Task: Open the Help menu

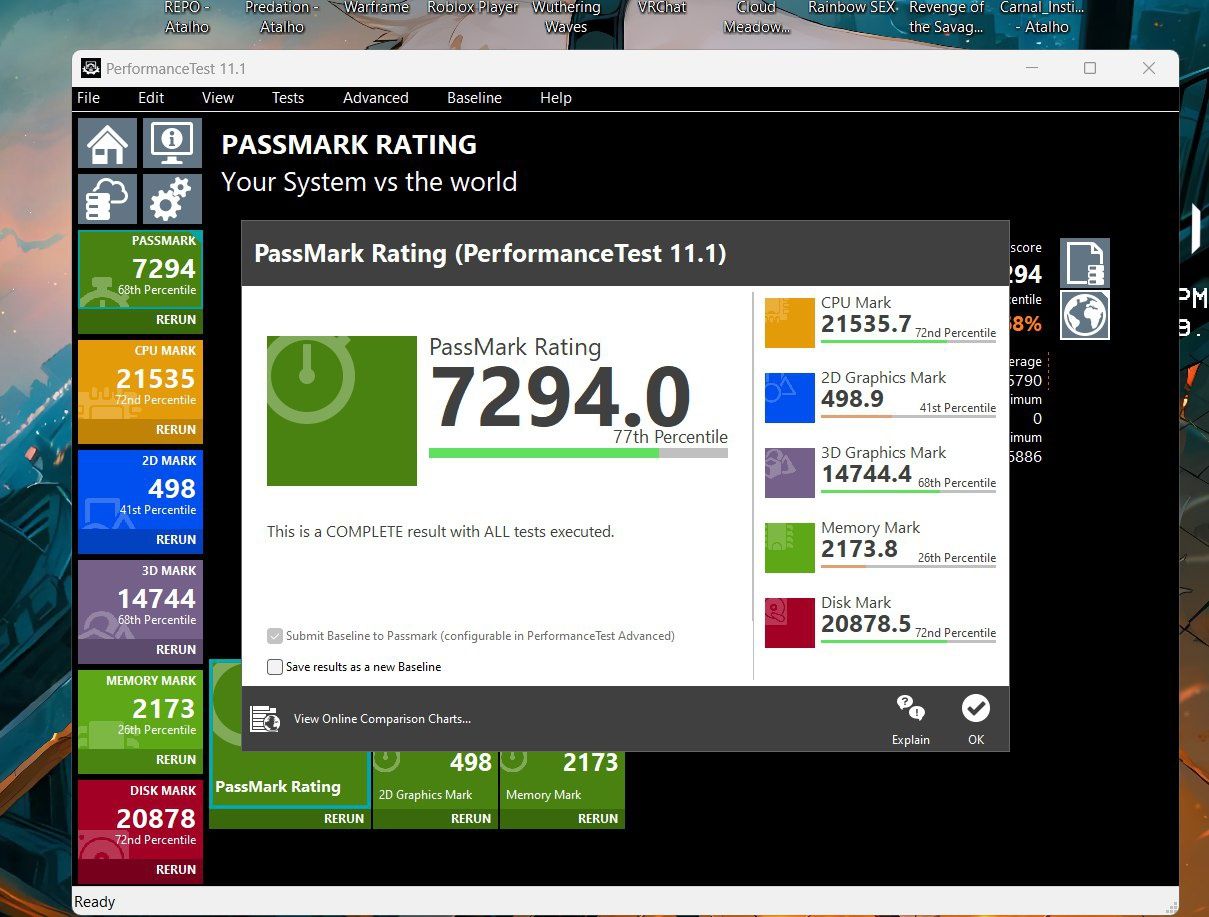Action: (x=556, y=98)
